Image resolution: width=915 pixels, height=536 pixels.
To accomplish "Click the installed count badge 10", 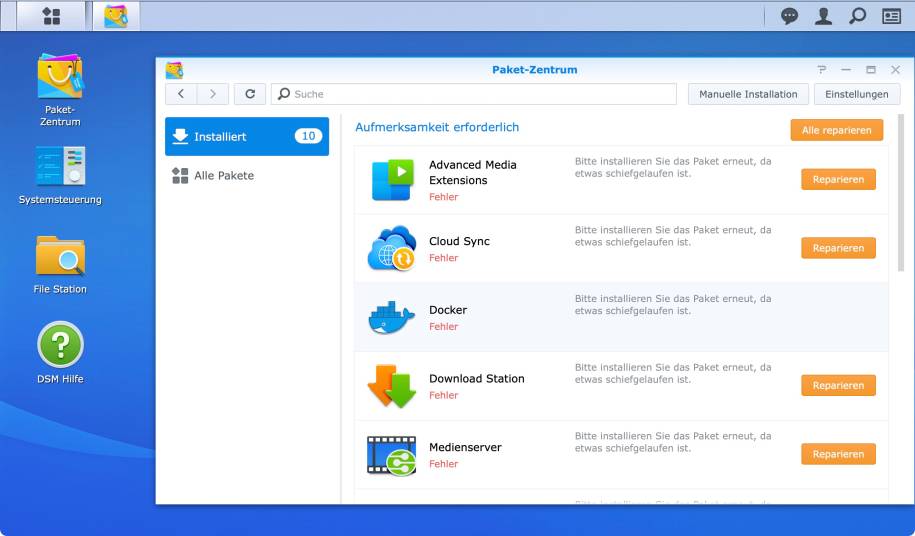I will click(308, 136).
